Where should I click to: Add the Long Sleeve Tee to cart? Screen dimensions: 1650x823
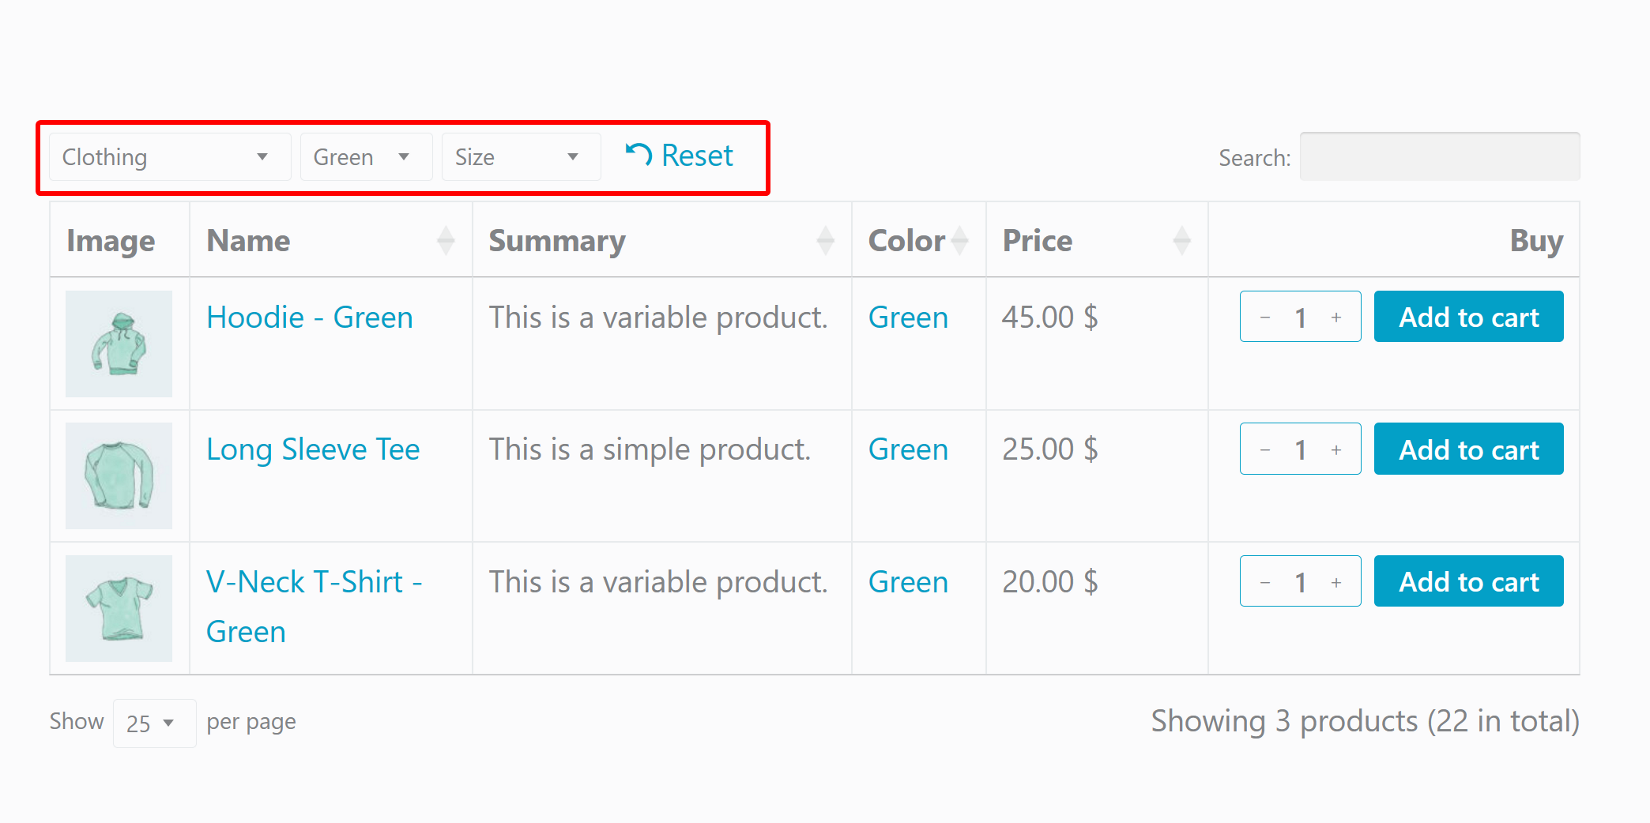pos(1468,449)
